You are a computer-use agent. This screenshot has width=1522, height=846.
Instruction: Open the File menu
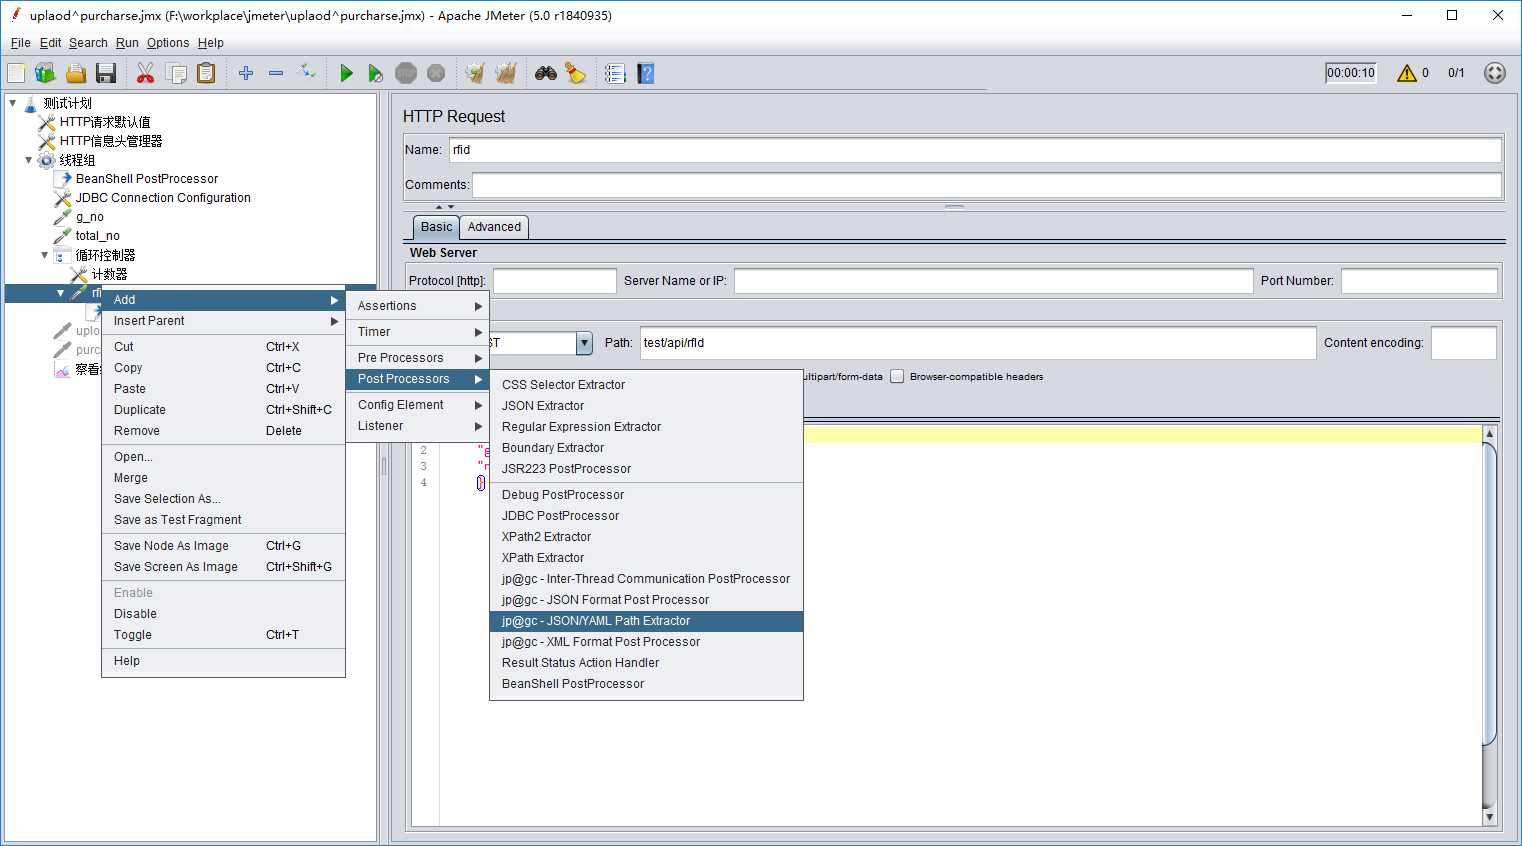click(x=20, y=43)
